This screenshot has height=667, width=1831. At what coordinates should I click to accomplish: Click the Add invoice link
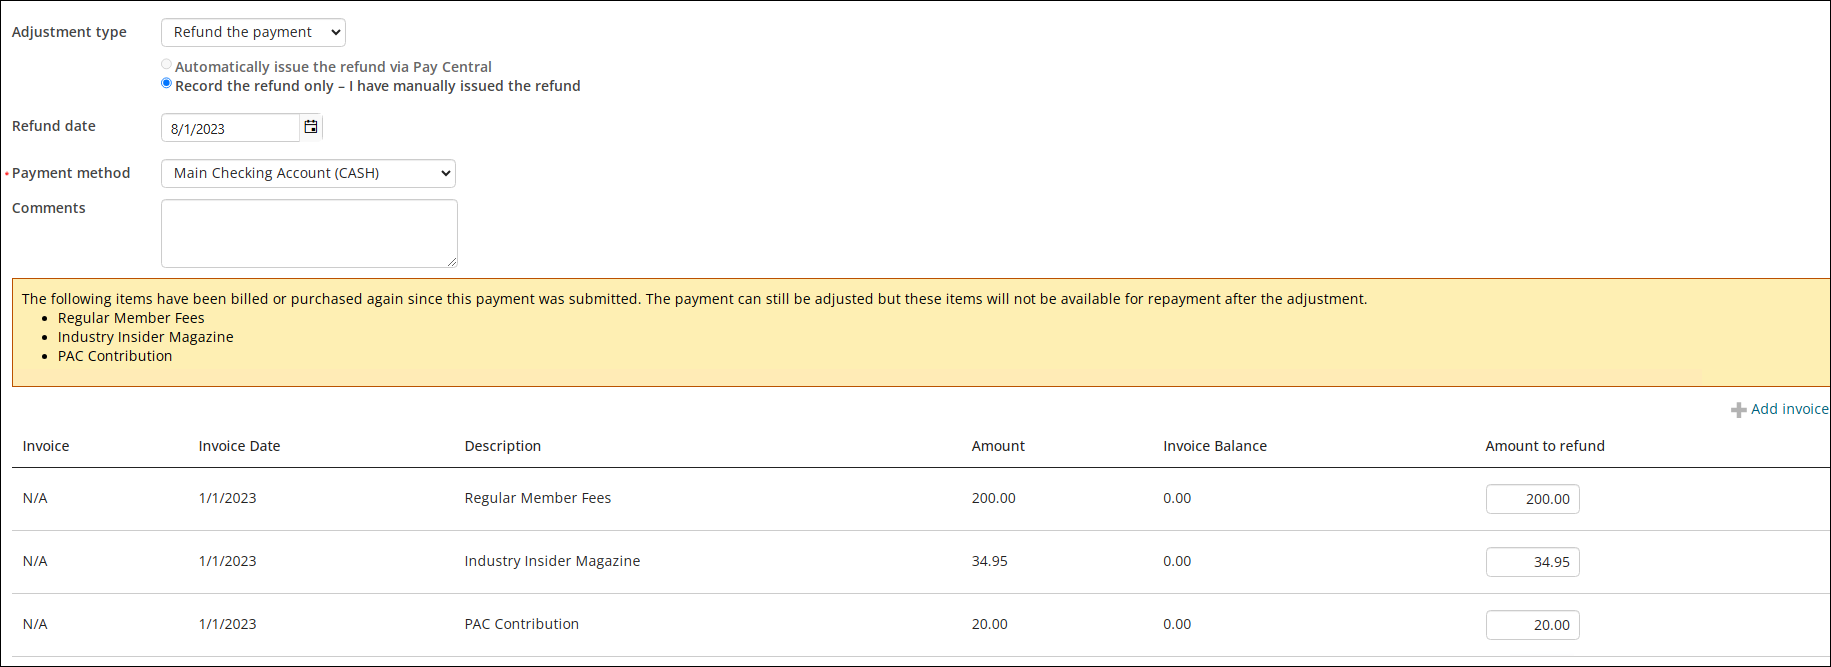(1789, 409)
